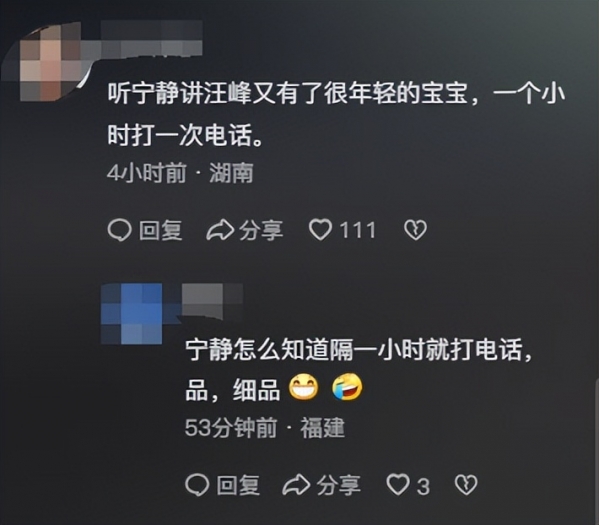Click share arrow icon on Fujian comment
This screenshot has width=600, height=525.
coord(296,485)
